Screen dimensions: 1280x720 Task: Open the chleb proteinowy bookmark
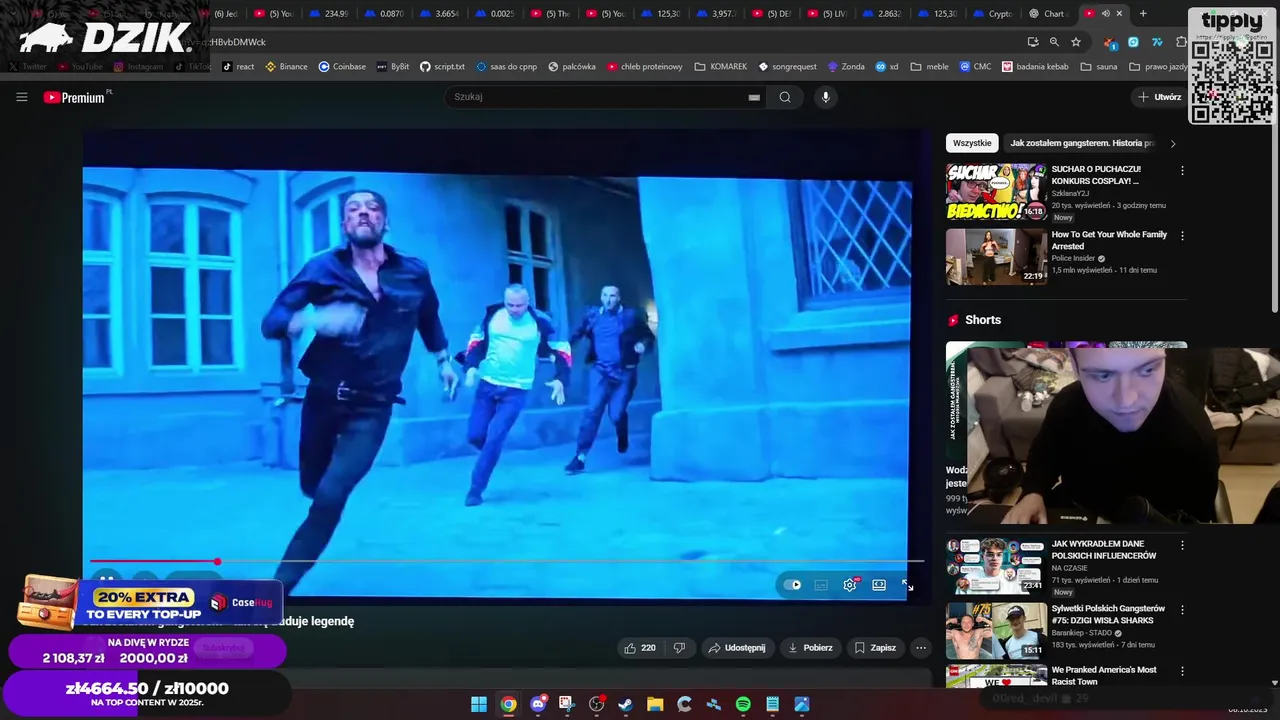point(644,67)
